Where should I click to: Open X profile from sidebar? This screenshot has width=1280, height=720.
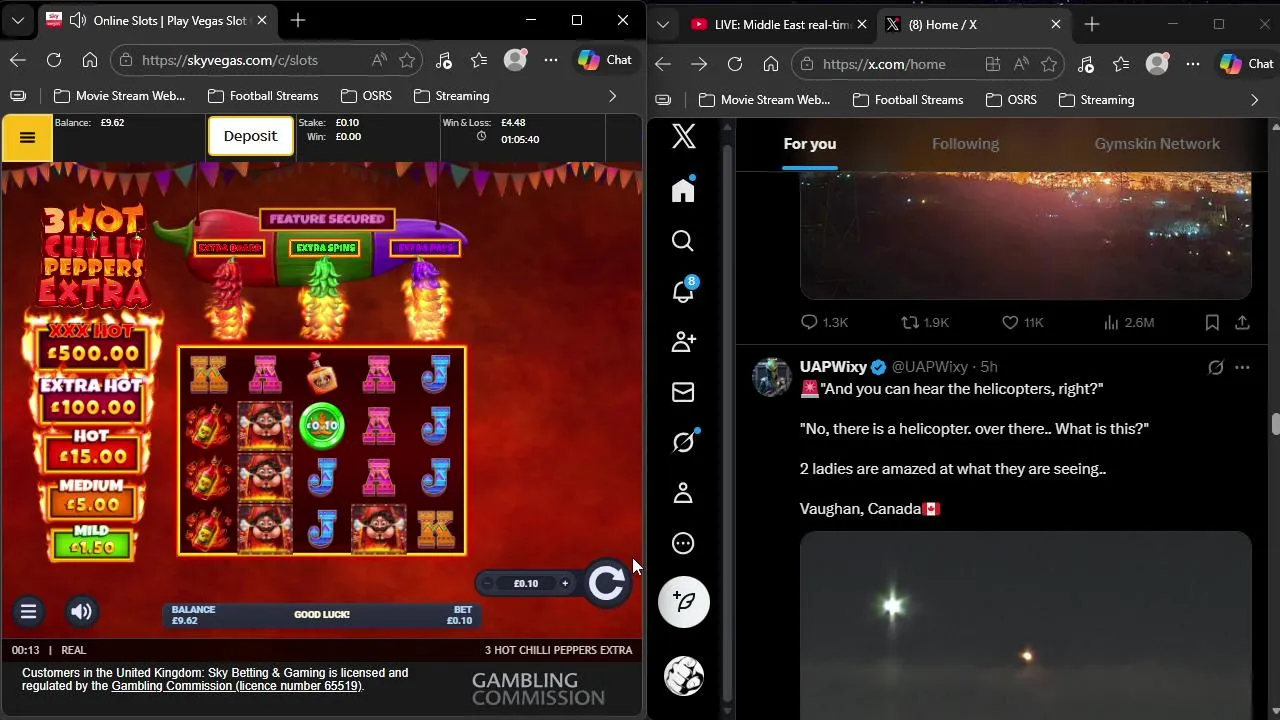click(x=683, y=493)
